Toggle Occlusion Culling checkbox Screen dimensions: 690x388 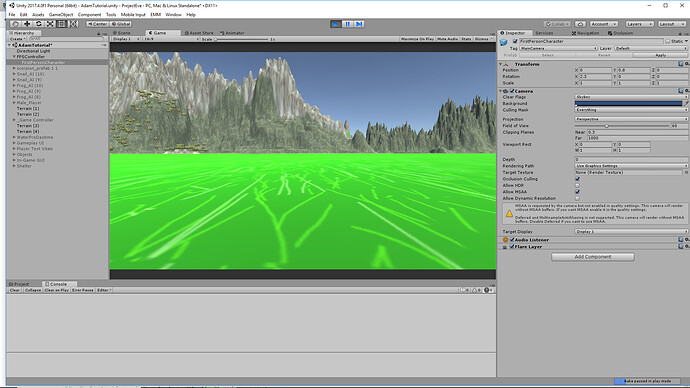tap(577, 179)
